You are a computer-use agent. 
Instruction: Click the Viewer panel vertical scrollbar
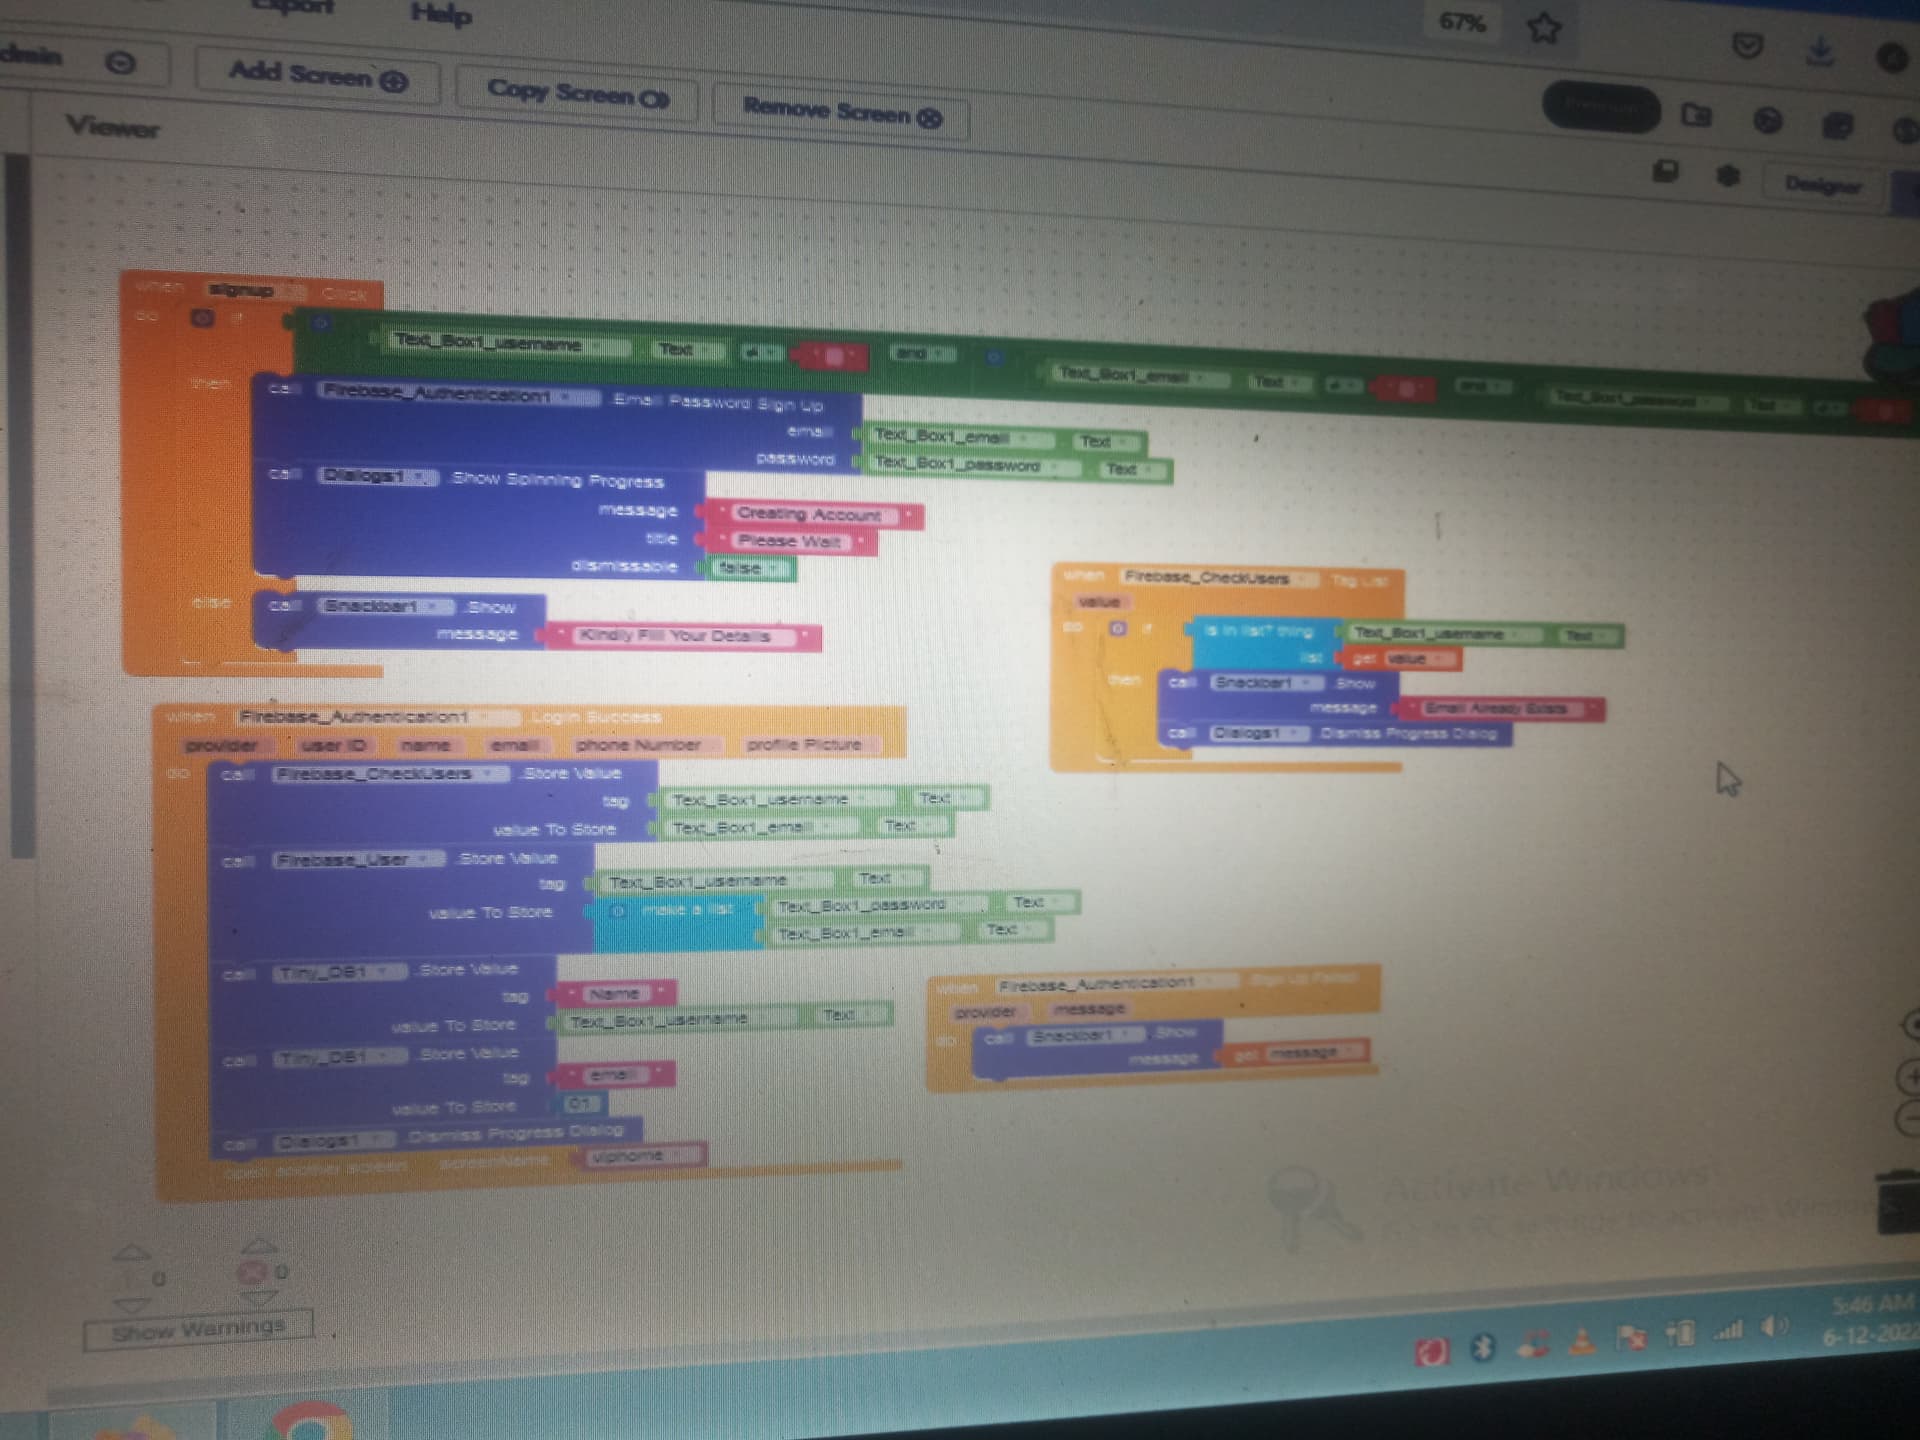[x=20, y=506]
